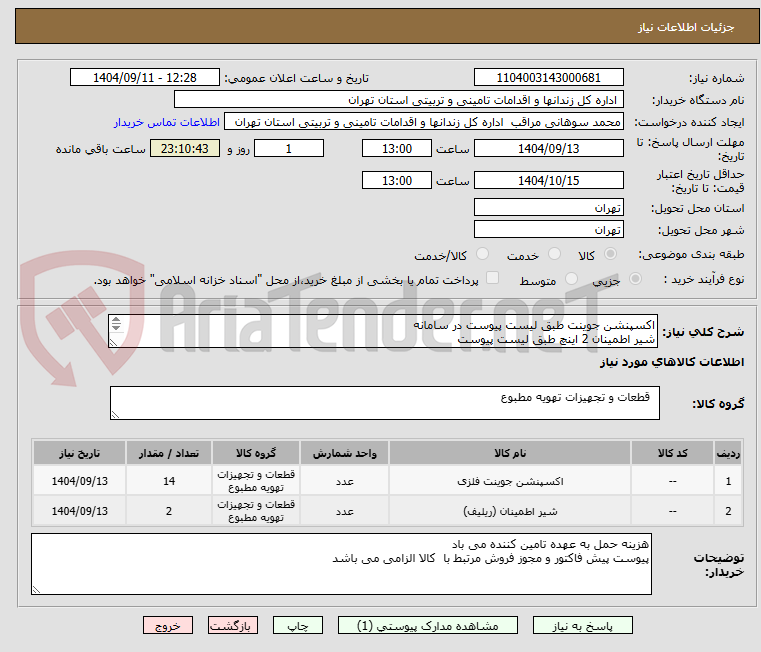Open مشاهده مدارک پیوستی (1) button
761x652 pixels.
click(428, 625)
